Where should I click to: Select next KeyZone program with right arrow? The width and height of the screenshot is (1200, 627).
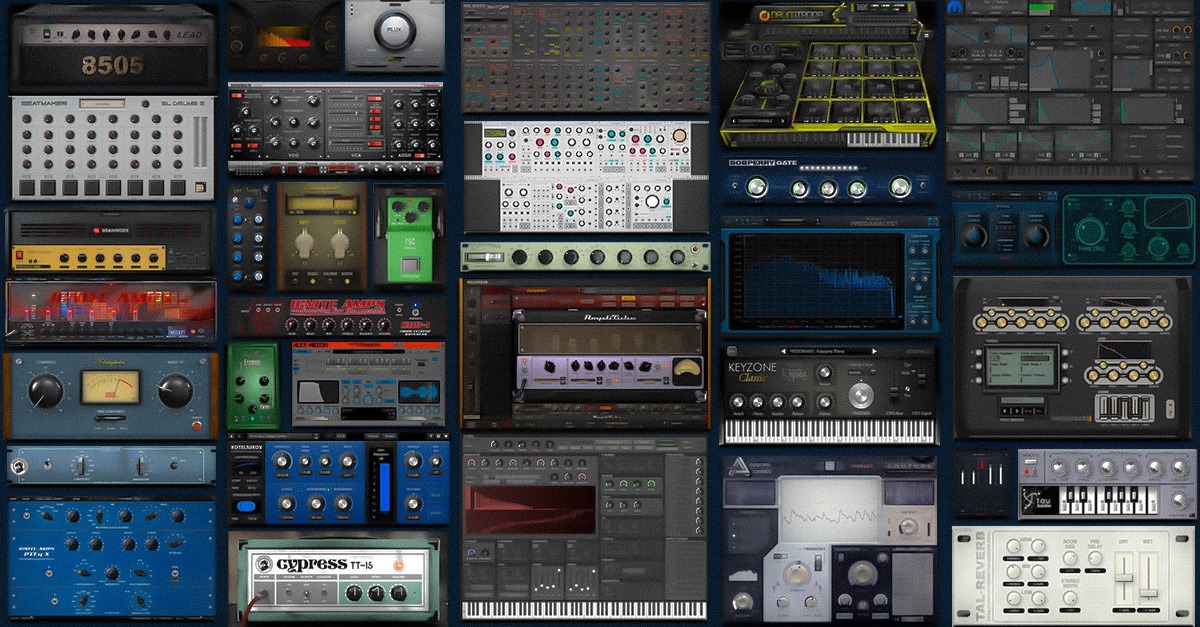(x=873, y=351)
